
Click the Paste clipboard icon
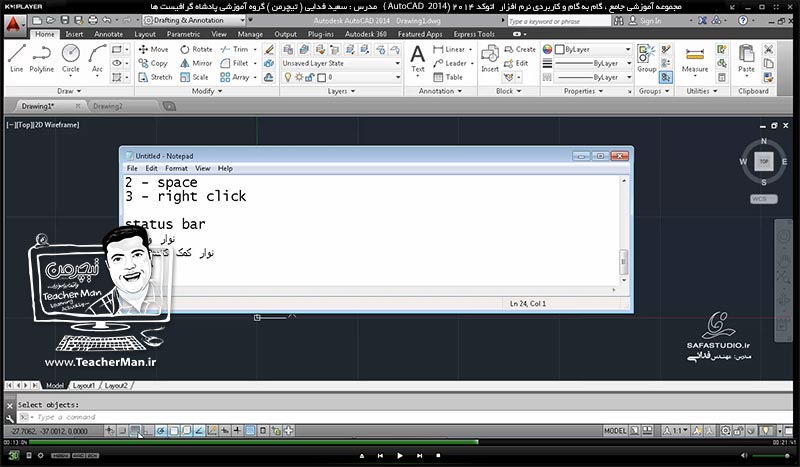pos(746,59)
